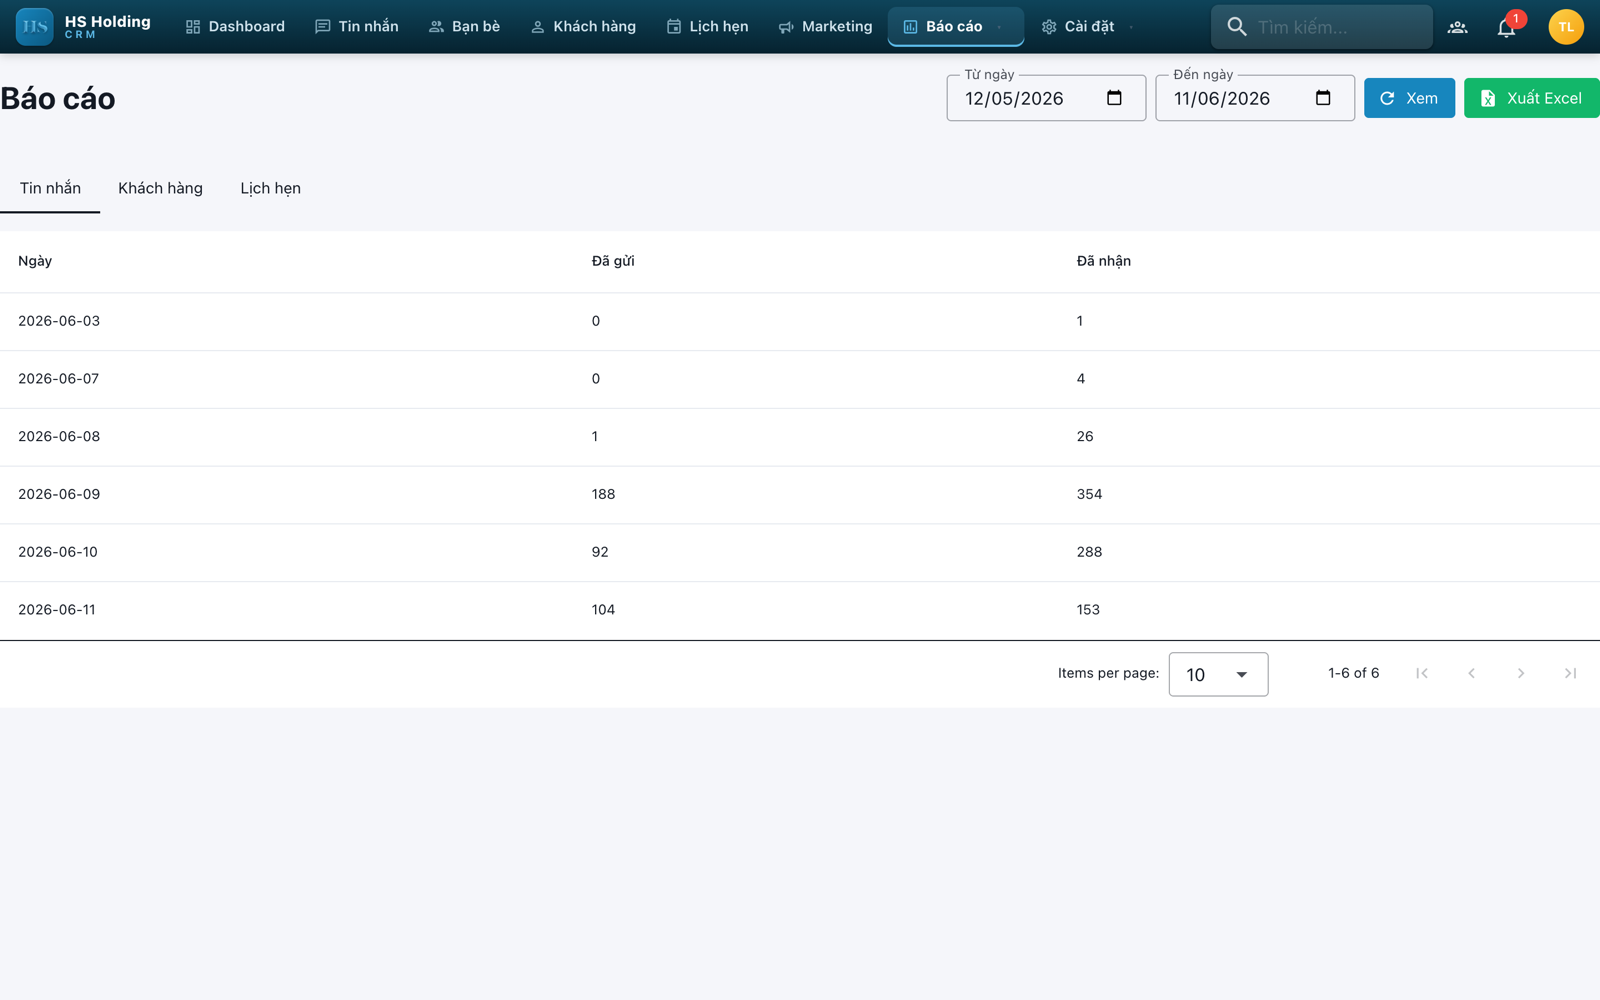Image resolution: width=1600 pixels, height=1000 pixels.
Task: Select the row date 2026-06-03
Action: tap(59, 321)
